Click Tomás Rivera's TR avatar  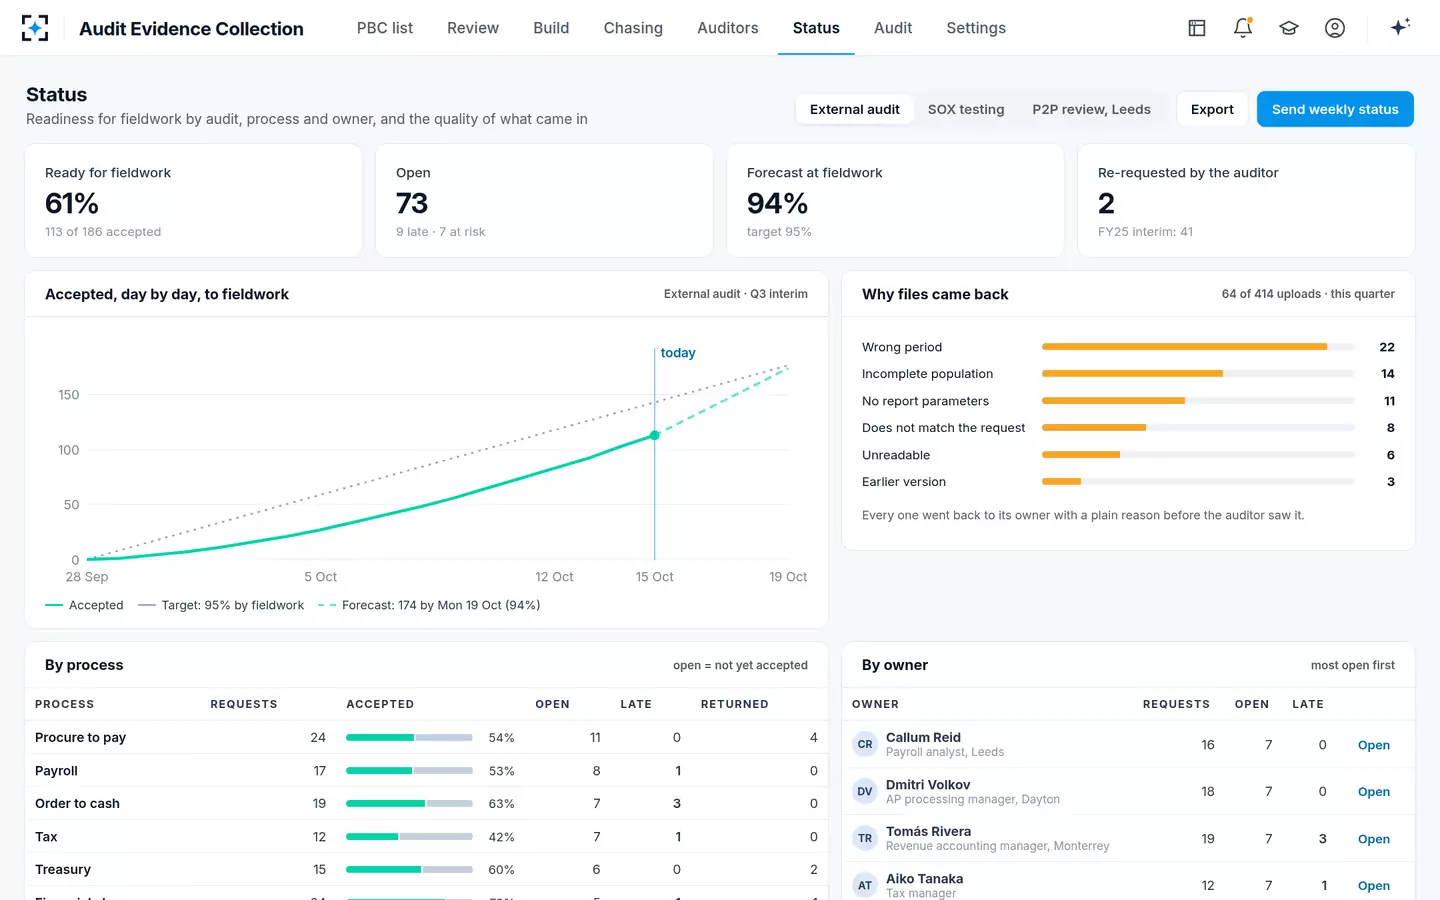(x=865, y=838)
